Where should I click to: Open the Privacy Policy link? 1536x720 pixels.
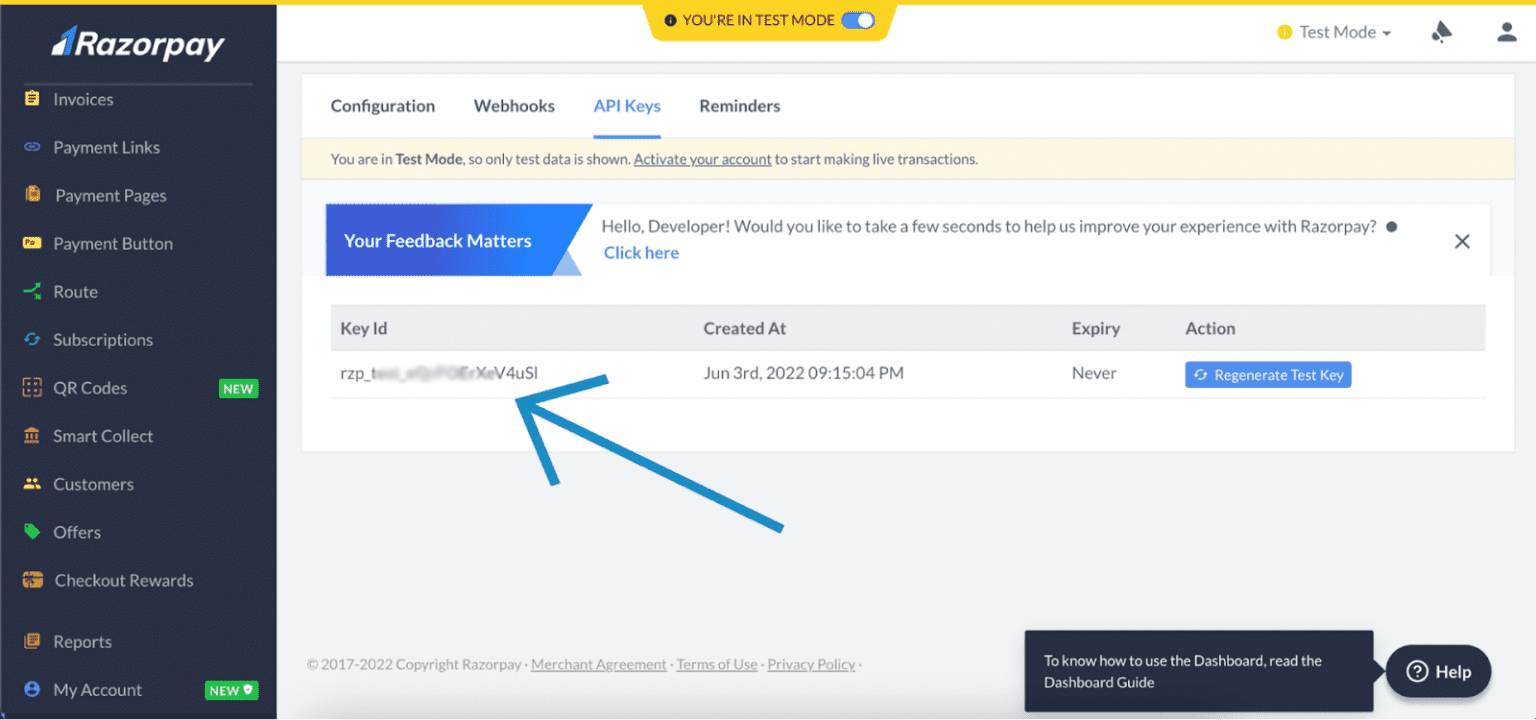coord(811,664)
